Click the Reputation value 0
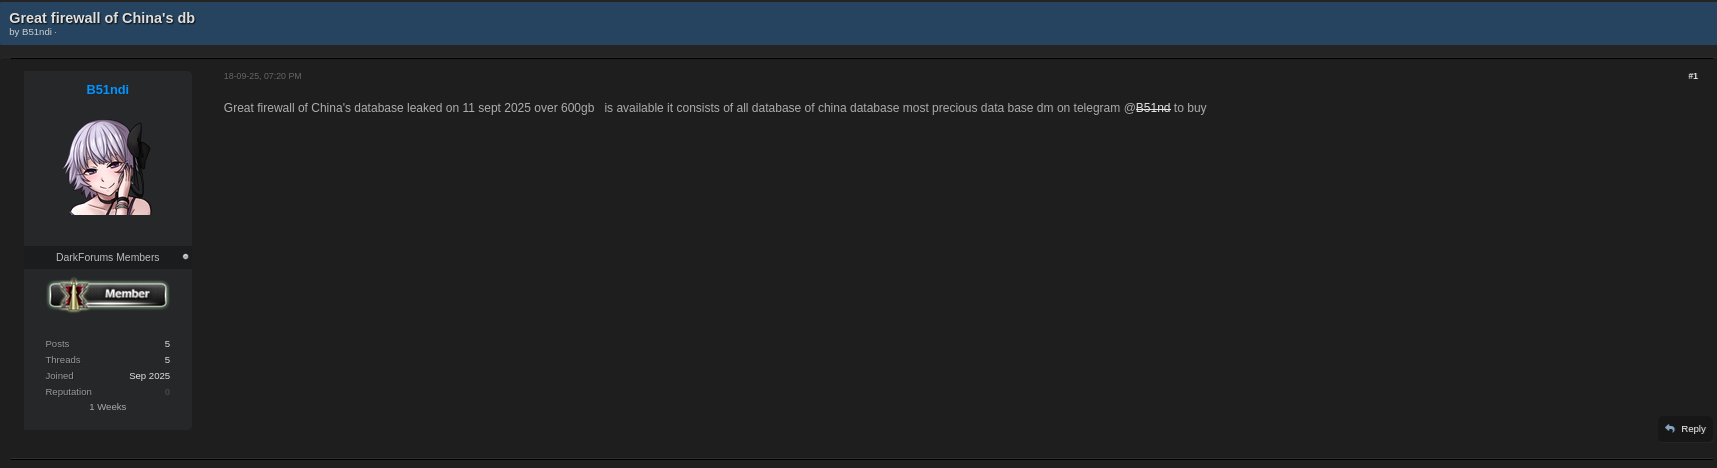The height and width of the screenshot is (468, 1717). click(x=167, y=392)
